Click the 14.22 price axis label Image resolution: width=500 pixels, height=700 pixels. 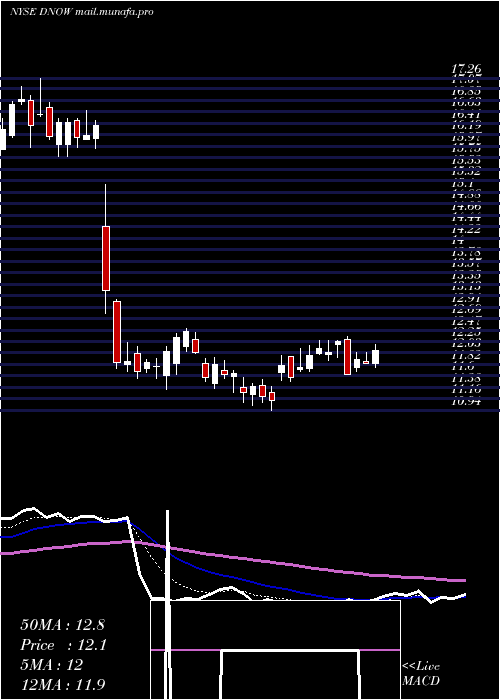466,229
